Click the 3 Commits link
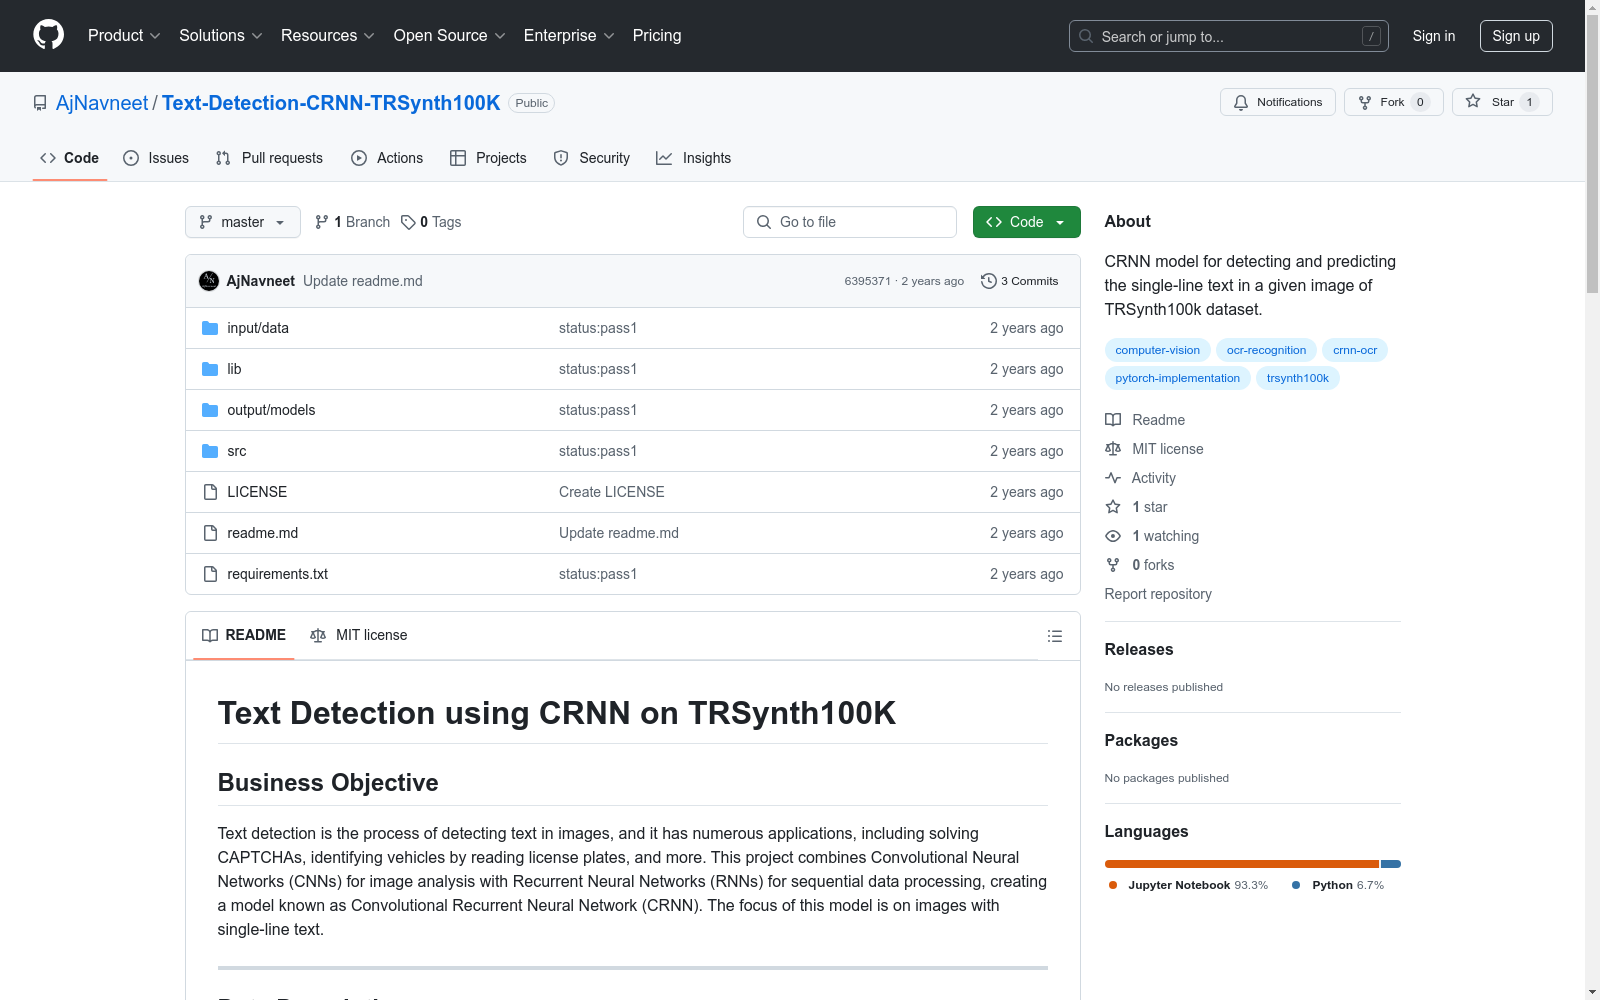The image size is (1600, 1000). (x=1020, y=281)
